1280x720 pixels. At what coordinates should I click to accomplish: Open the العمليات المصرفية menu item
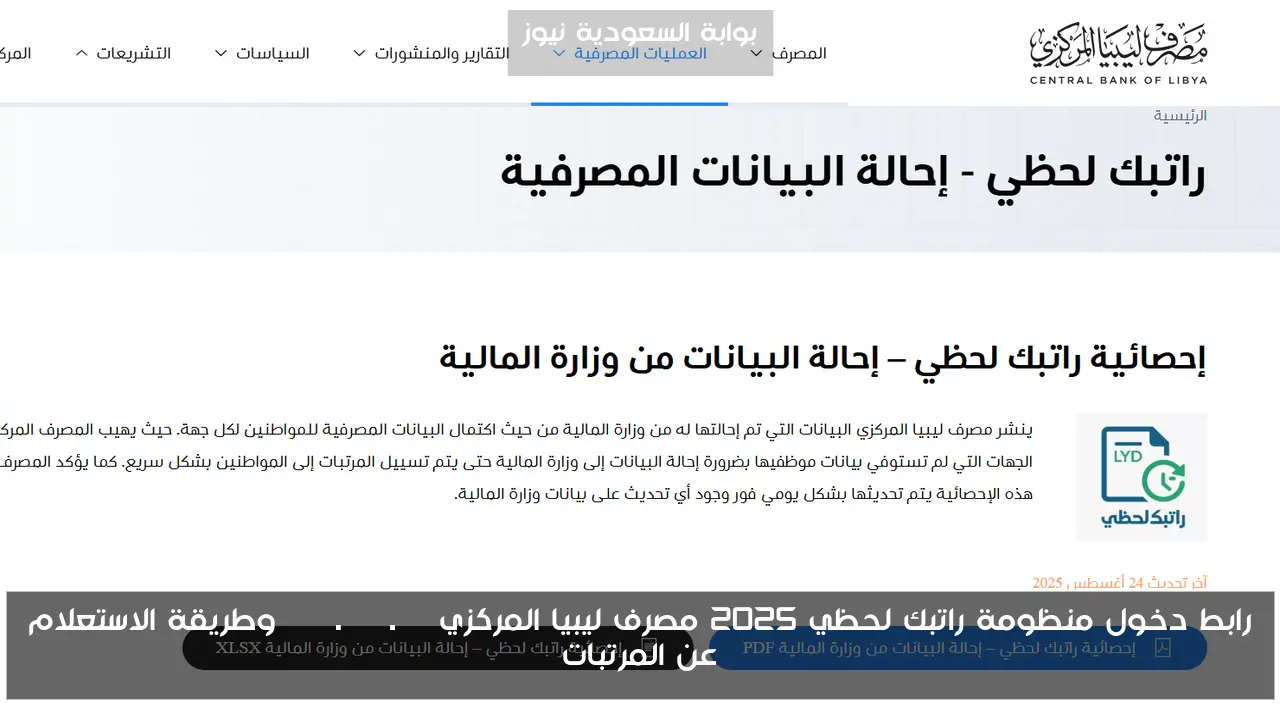pyautogui.click(x=640, y=53)
